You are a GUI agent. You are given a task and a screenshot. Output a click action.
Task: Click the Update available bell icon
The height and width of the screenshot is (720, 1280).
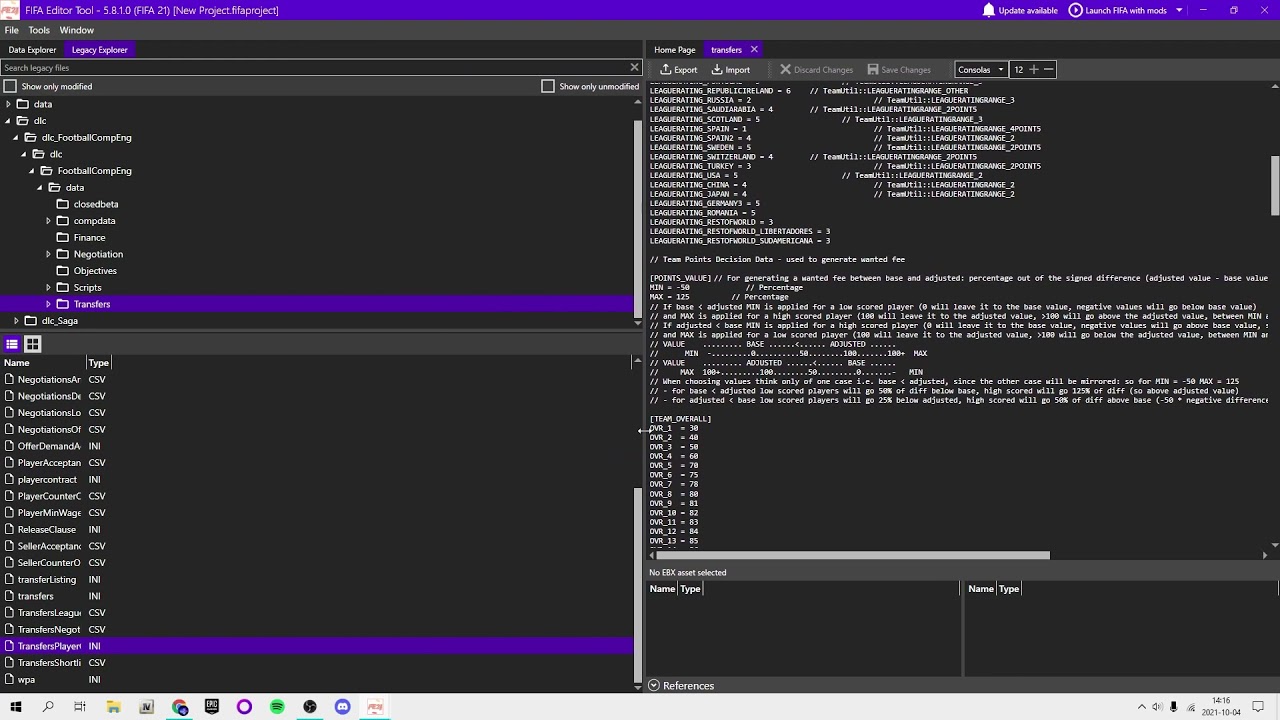pyautogui.click(x=989, y=10)
